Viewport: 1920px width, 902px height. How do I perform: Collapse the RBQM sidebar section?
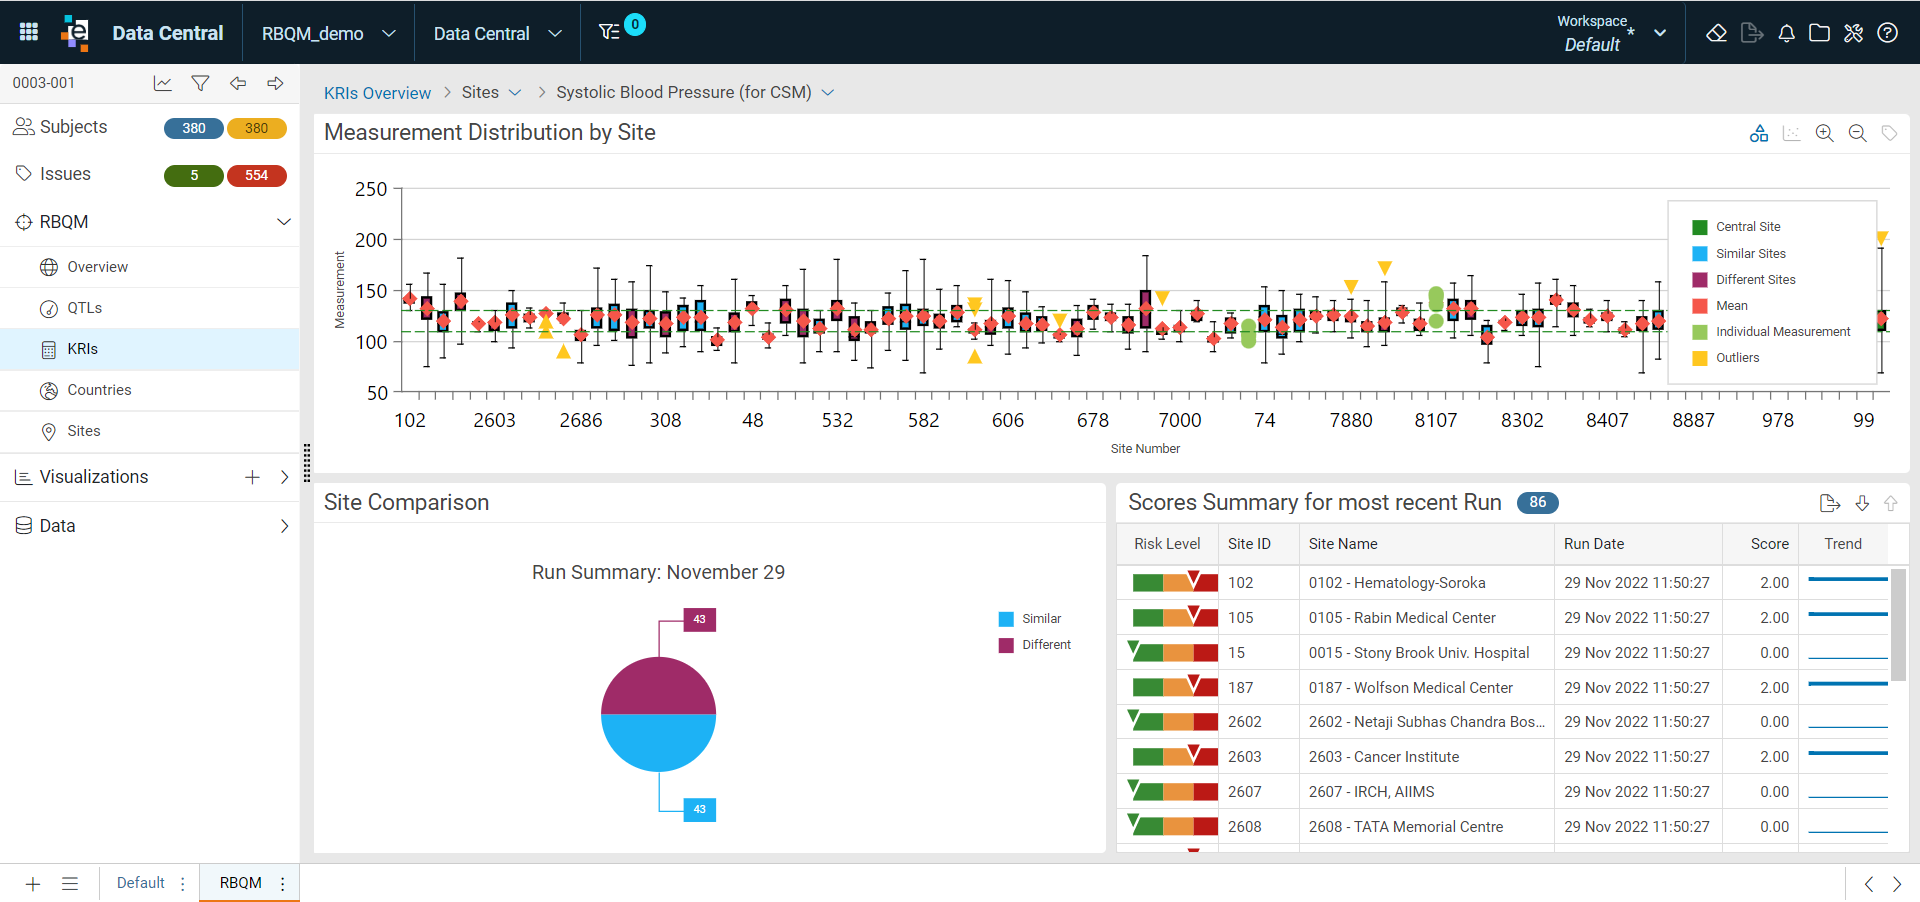coord(283,222)
